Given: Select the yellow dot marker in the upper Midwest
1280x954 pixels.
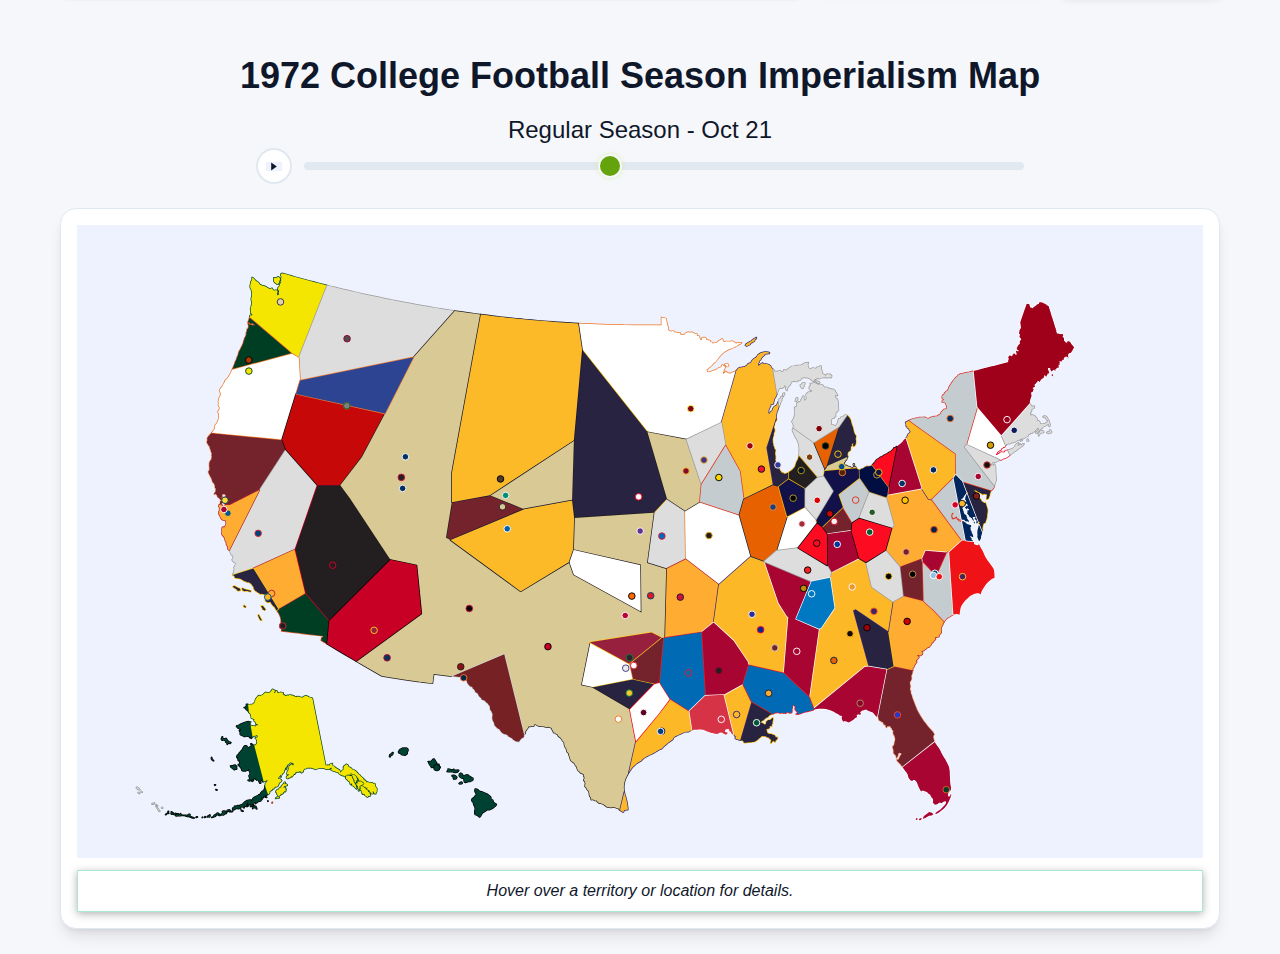Looking at the screenshot, I should click(x=718, y=478).
